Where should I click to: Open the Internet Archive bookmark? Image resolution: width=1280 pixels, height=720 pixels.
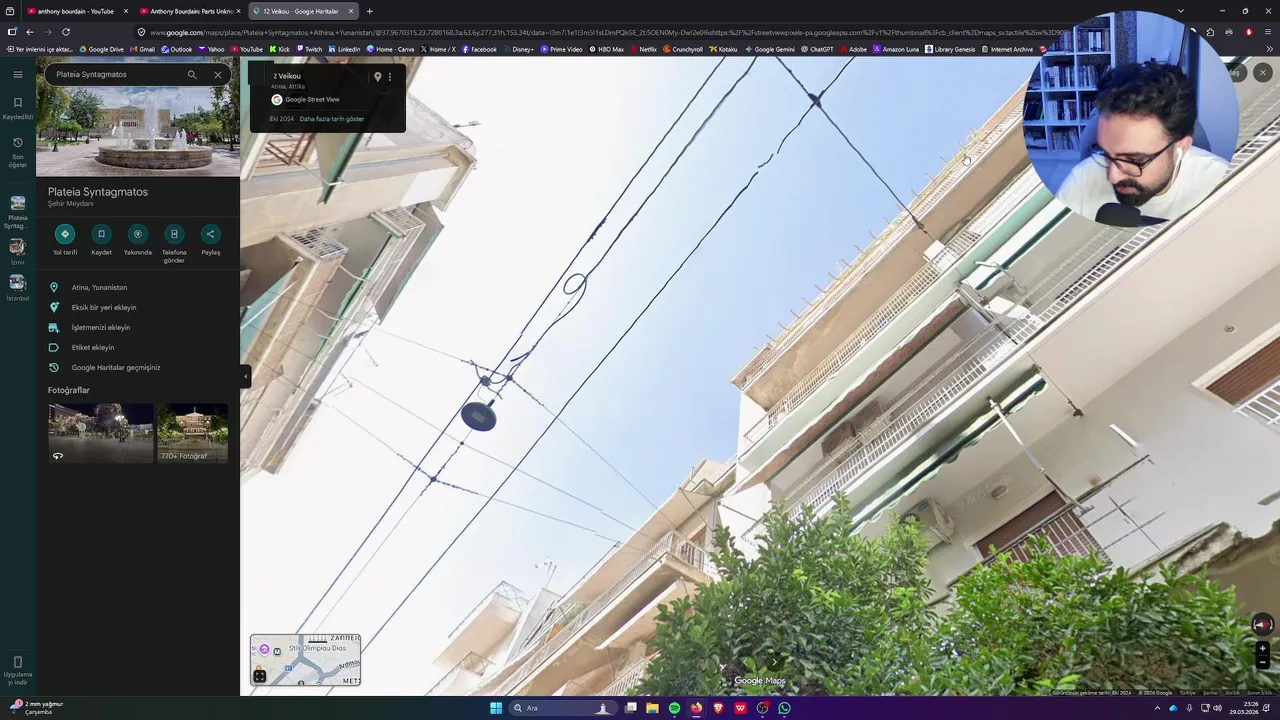pyautogui.click(x=1007, y=49)
